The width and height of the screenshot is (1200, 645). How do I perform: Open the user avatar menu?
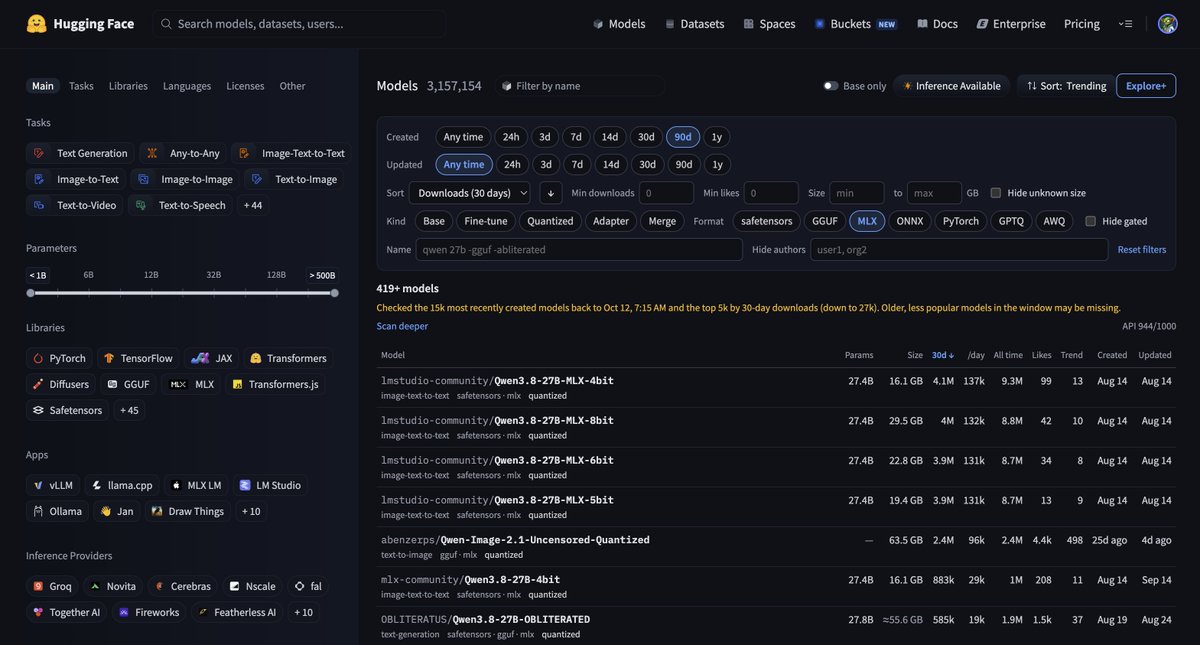pyautogui.click(x=1167, y=24)
